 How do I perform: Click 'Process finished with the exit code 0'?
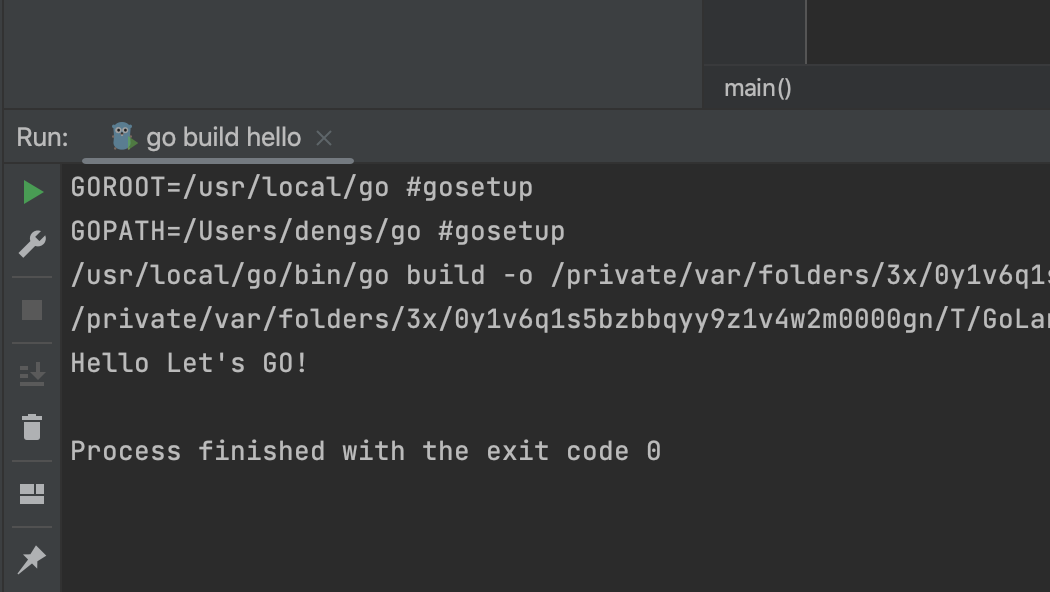366,451
